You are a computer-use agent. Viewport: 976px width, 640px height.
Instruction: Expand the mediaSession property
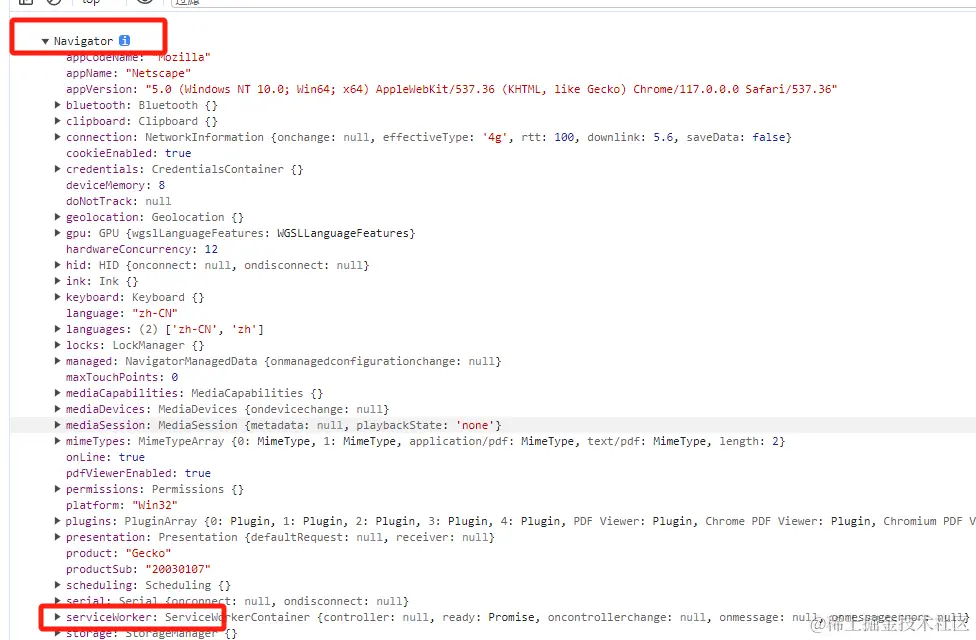57,425
